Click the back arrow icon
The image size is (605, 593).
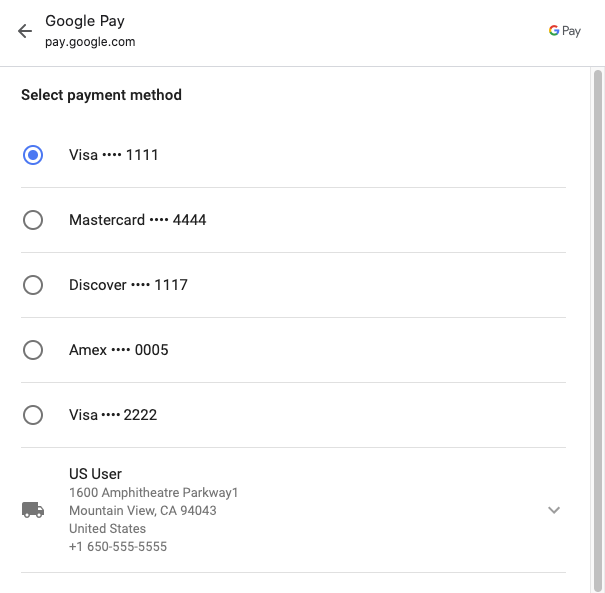pyautogui.click(x=25, y=31)
